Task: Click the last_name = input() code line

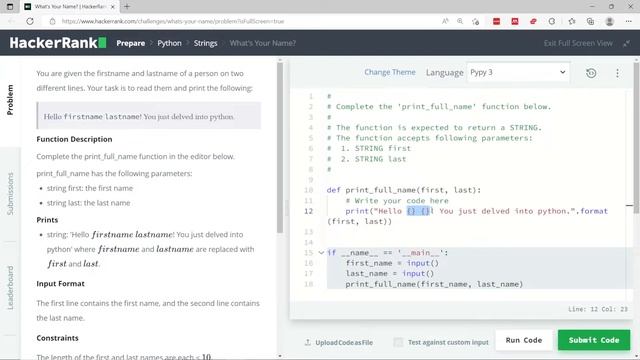Action: (389, 273)
